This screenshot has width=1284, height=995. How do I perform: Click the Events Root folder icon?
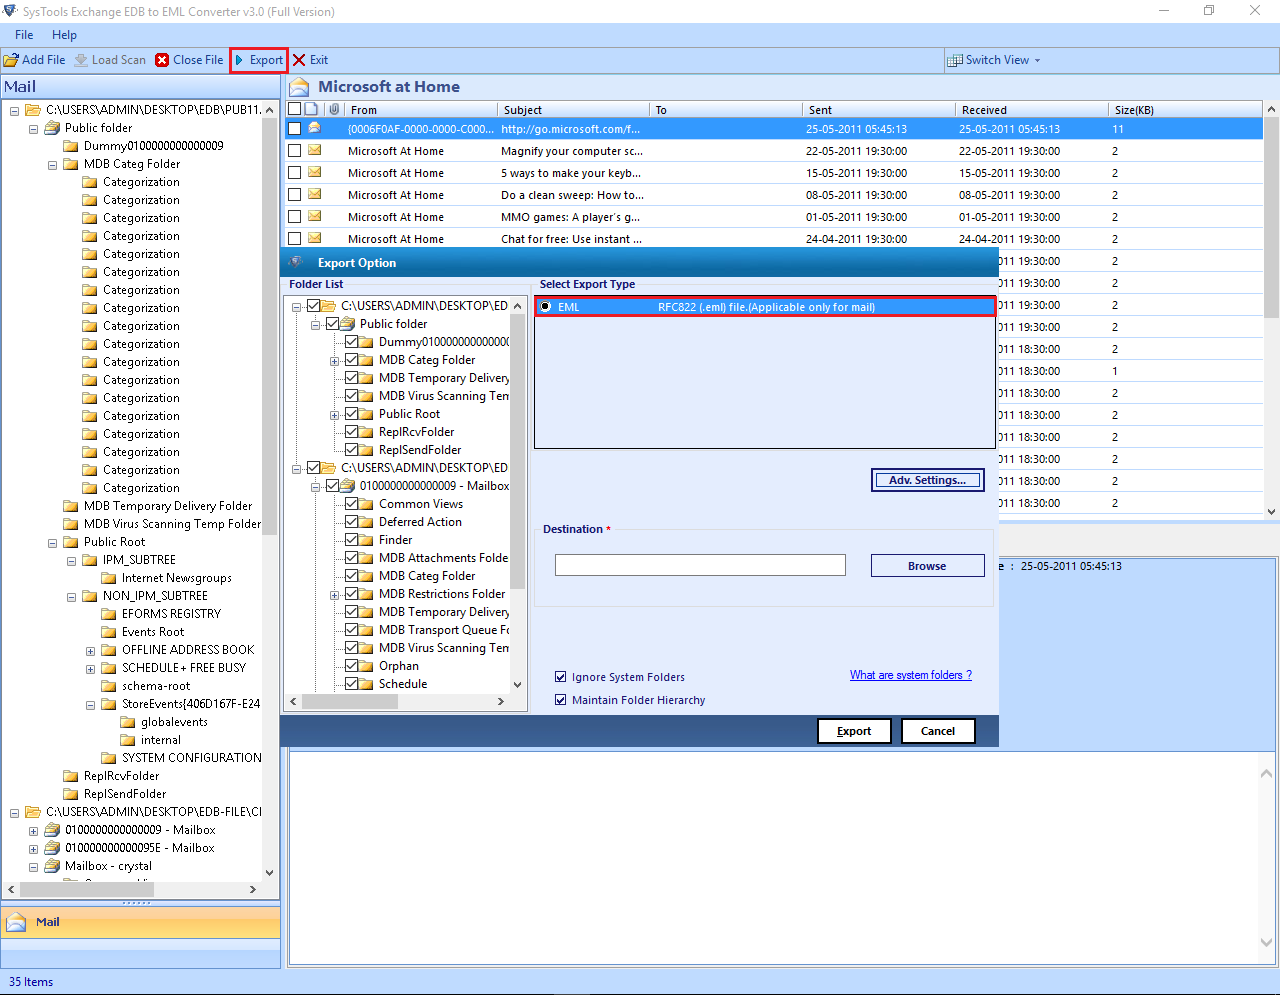coord(109,632)
